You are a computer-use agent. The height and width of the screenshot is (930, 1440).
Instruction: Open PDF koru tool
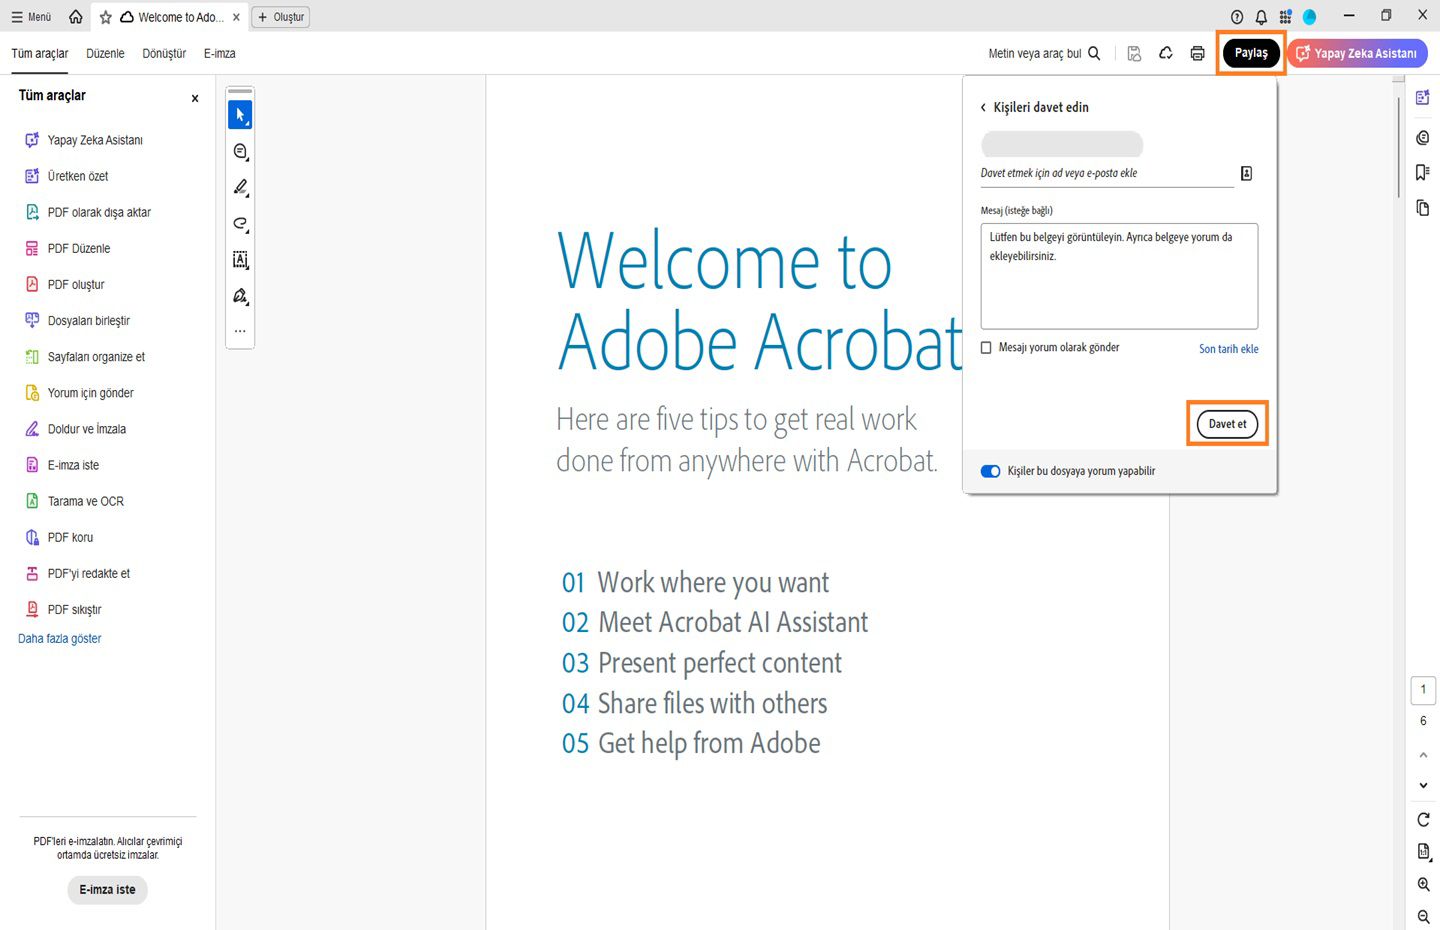click(x=59, y=537)
